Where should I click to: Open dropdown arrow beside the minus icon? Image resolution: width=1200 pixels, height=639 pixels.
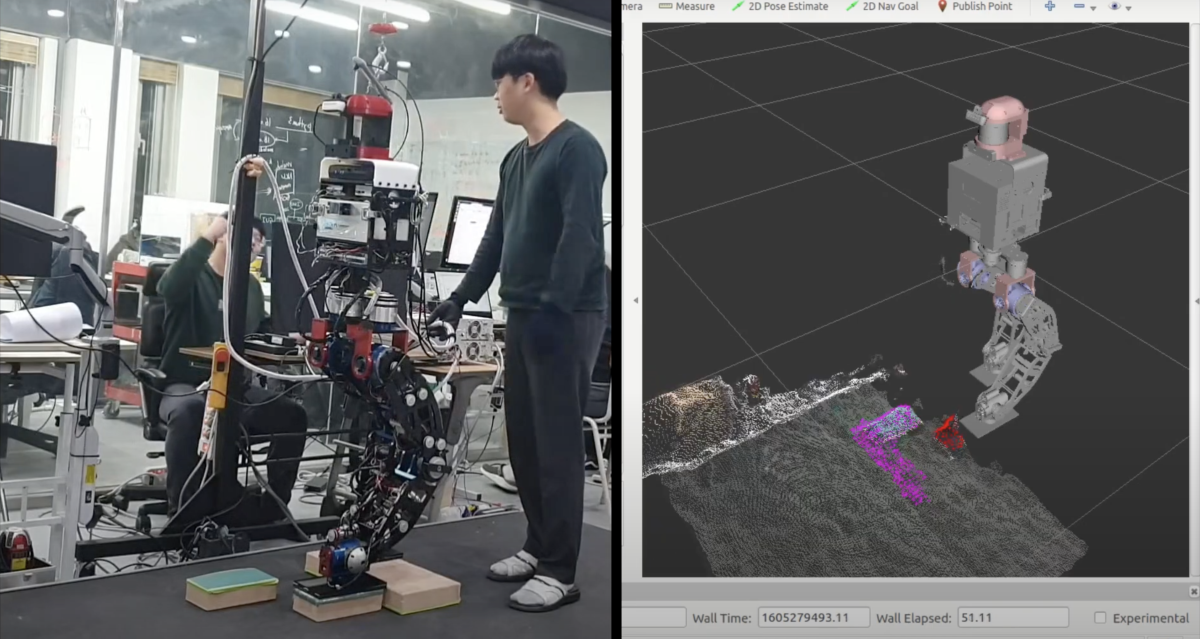pos(1093,8)
